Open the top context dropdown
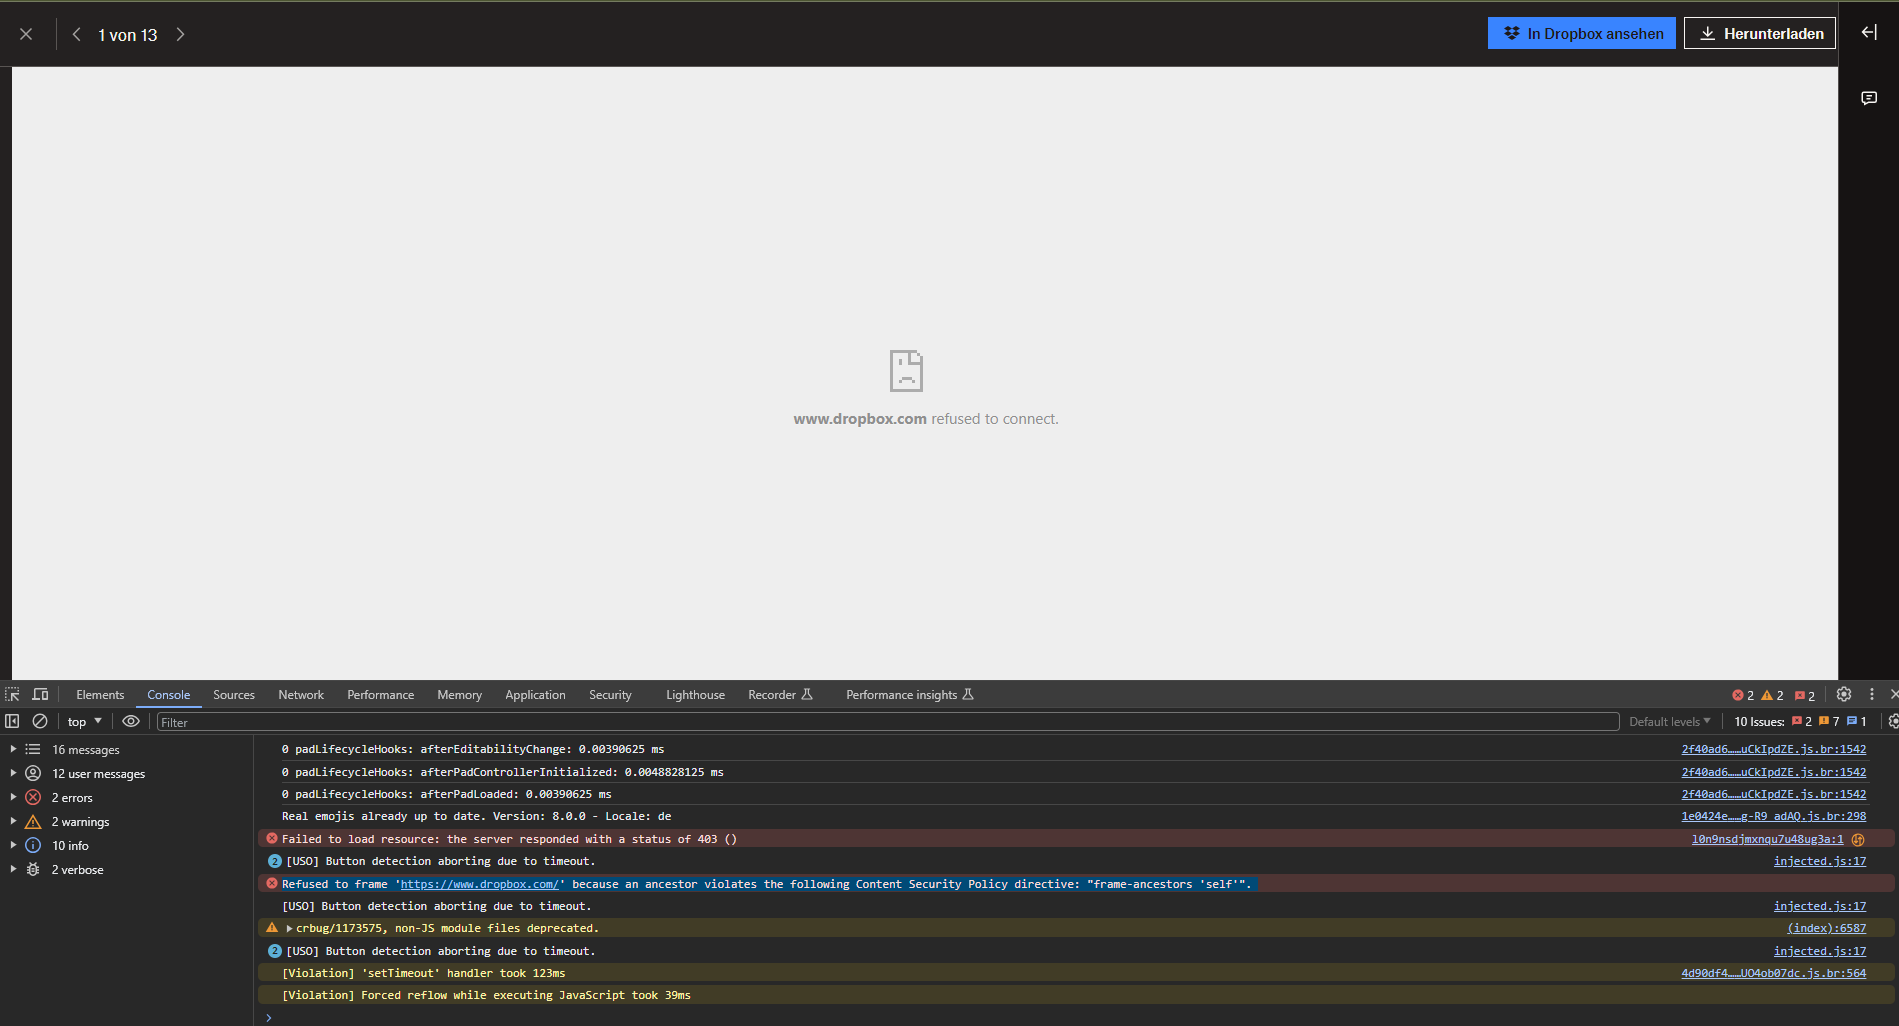This screenshot has height=1026, width=1899. click(x=84, y=721)
